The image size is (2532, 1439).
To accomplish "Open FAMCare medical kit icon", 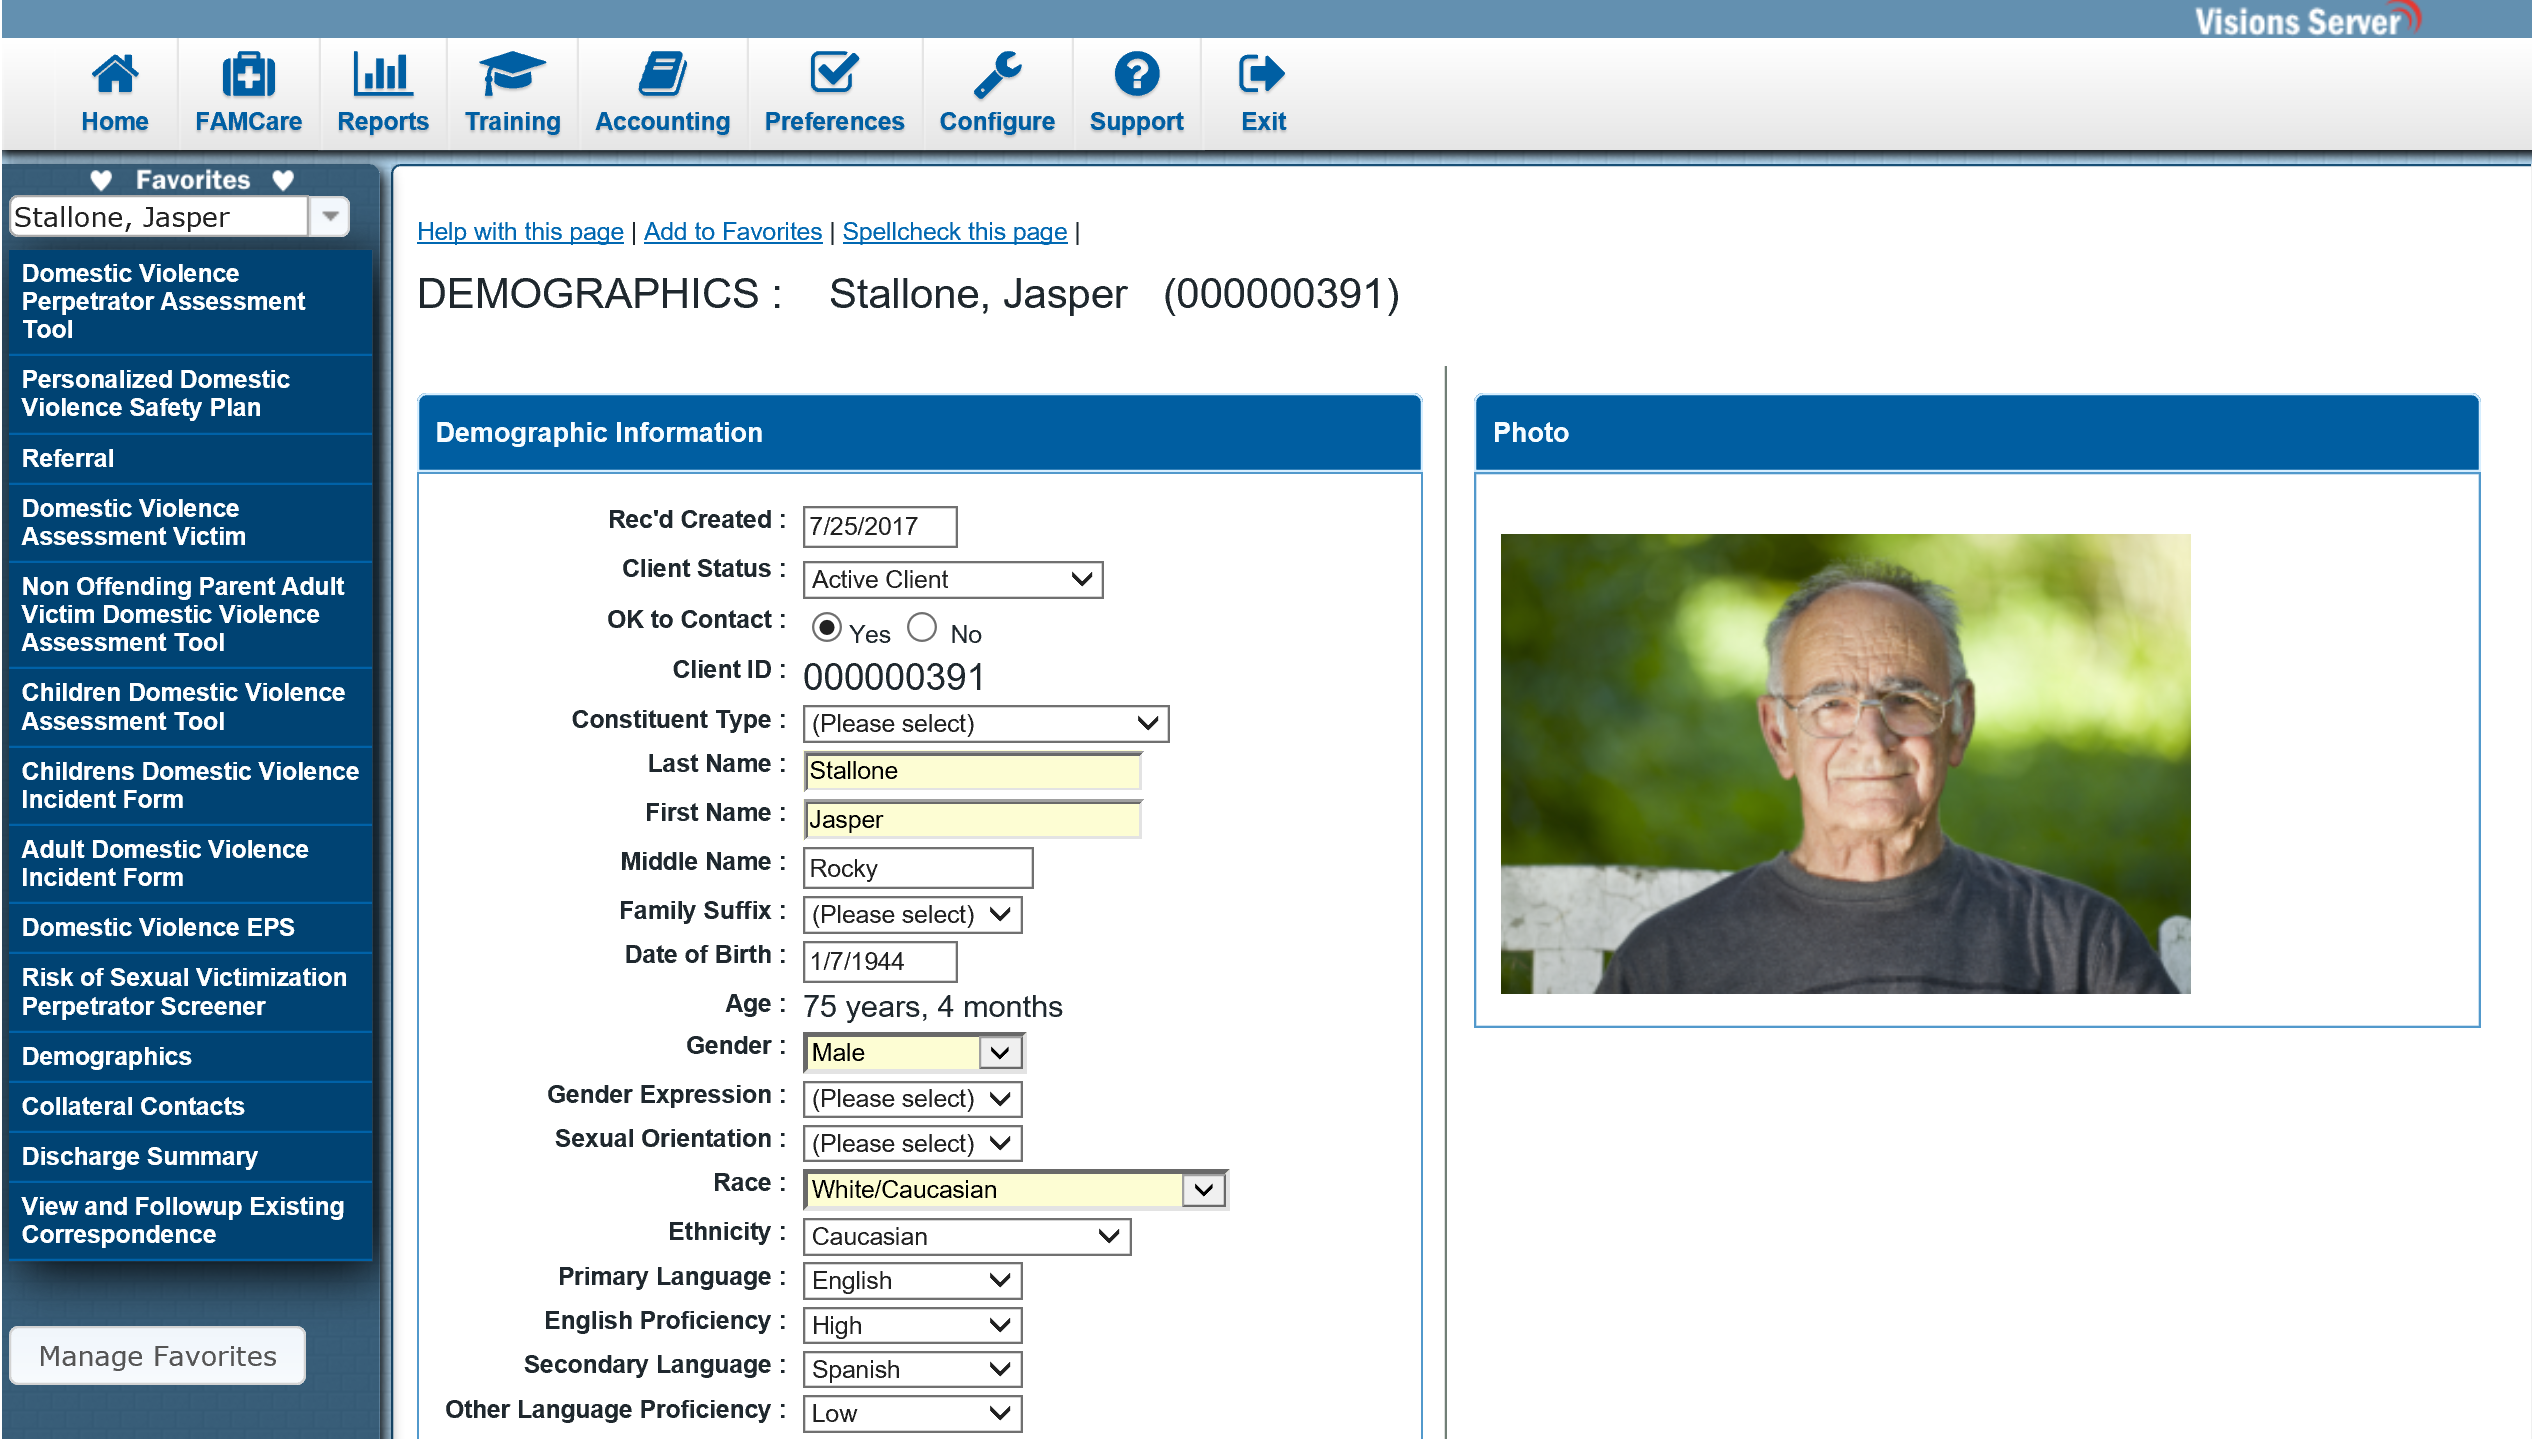I will [248, 75].
